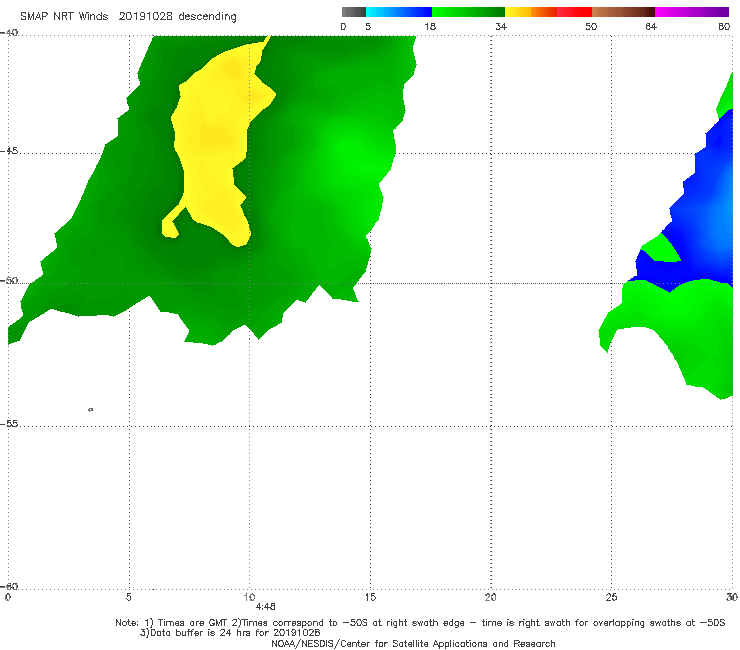The width and height of the screenshot is (740, 650).
Task: Click the latitude label '-60'
Action: [9, 586]
